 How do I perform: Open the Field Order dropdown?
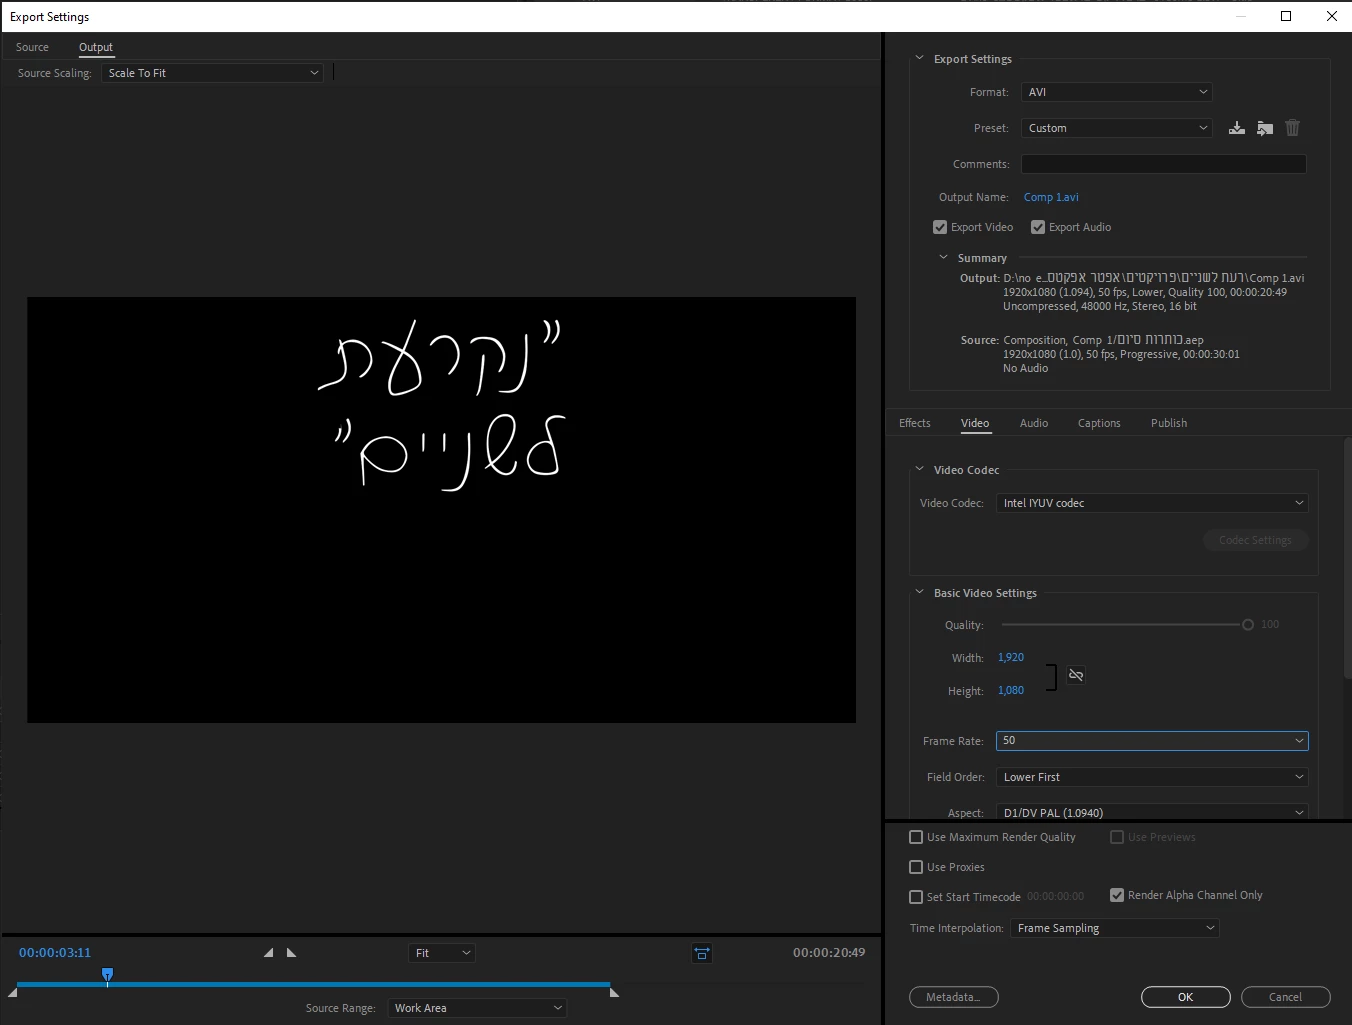pos(1153,777)
